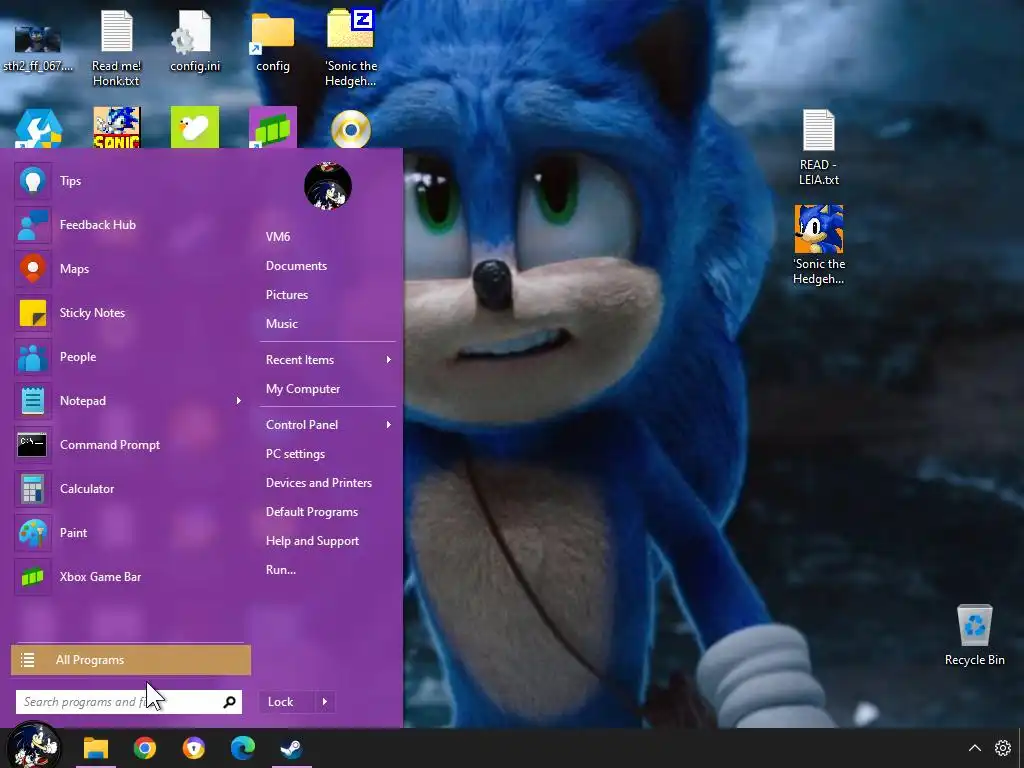
Task: Select the config folder shortcut on desktop
Action: point(272,41)
